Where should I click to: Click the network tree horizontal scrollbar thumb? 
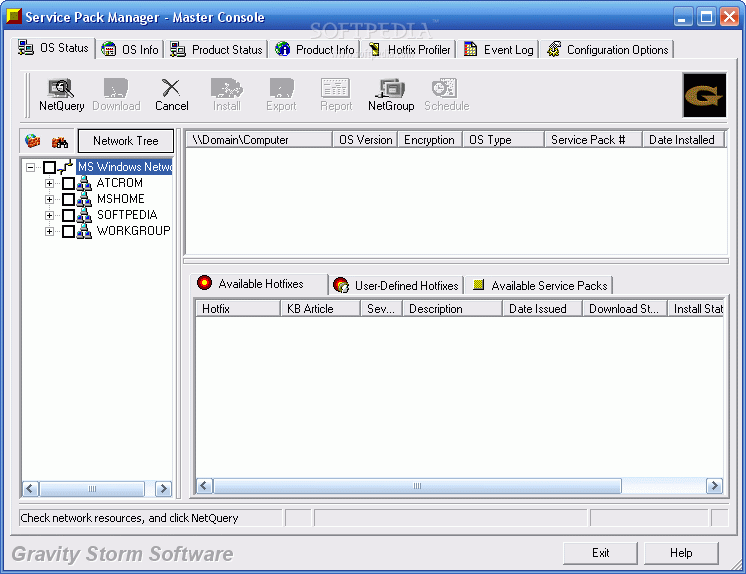click(x=92, y=489)
